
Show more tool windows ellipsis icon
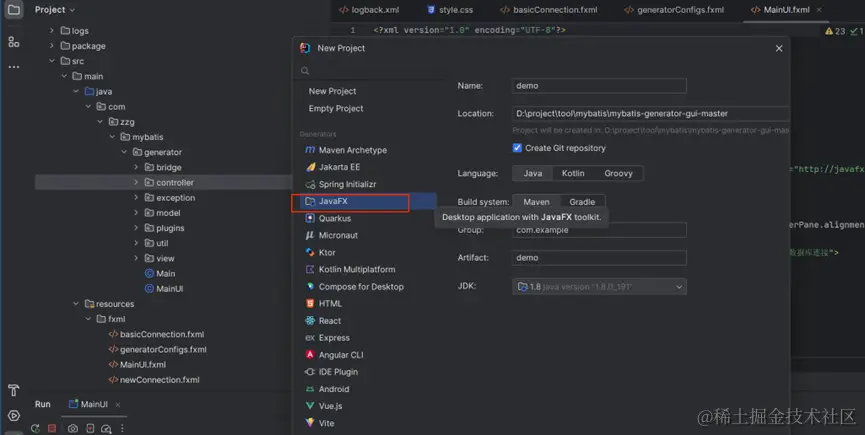coord(14,67)
